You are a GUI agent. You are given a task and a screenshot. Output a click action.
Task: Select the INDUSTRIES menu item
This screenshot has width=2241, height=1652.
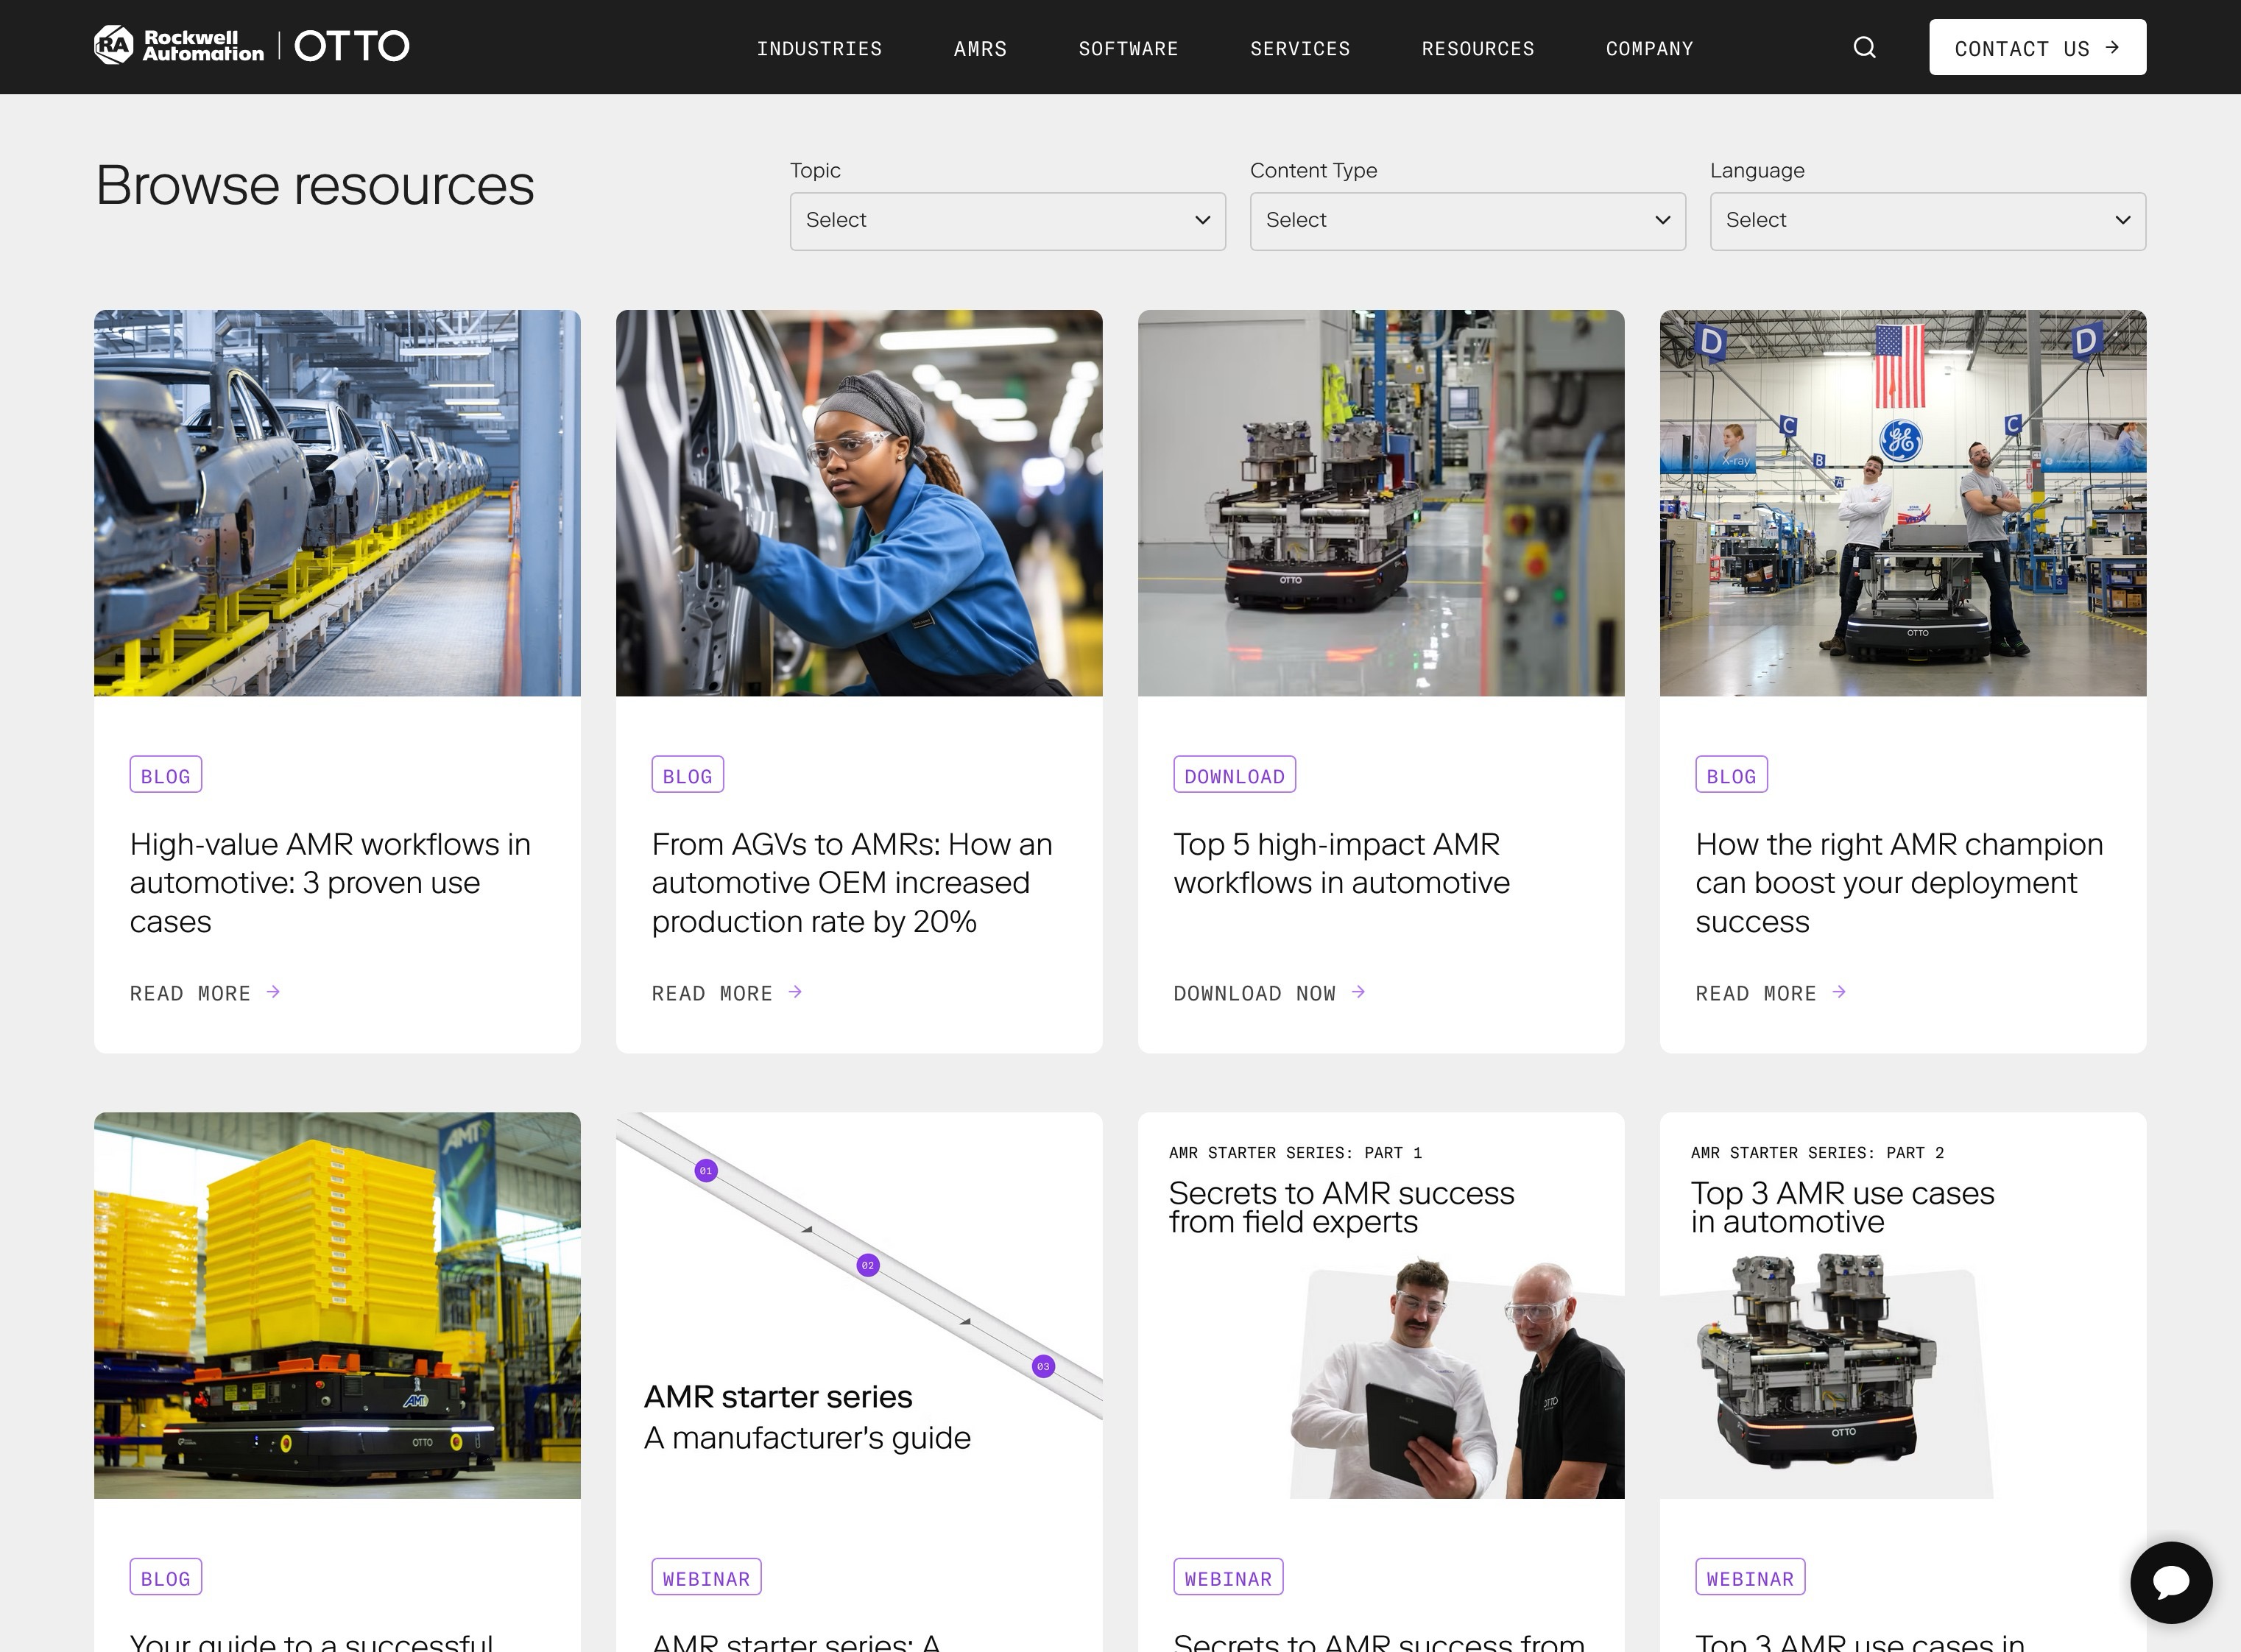pos(820,48)
